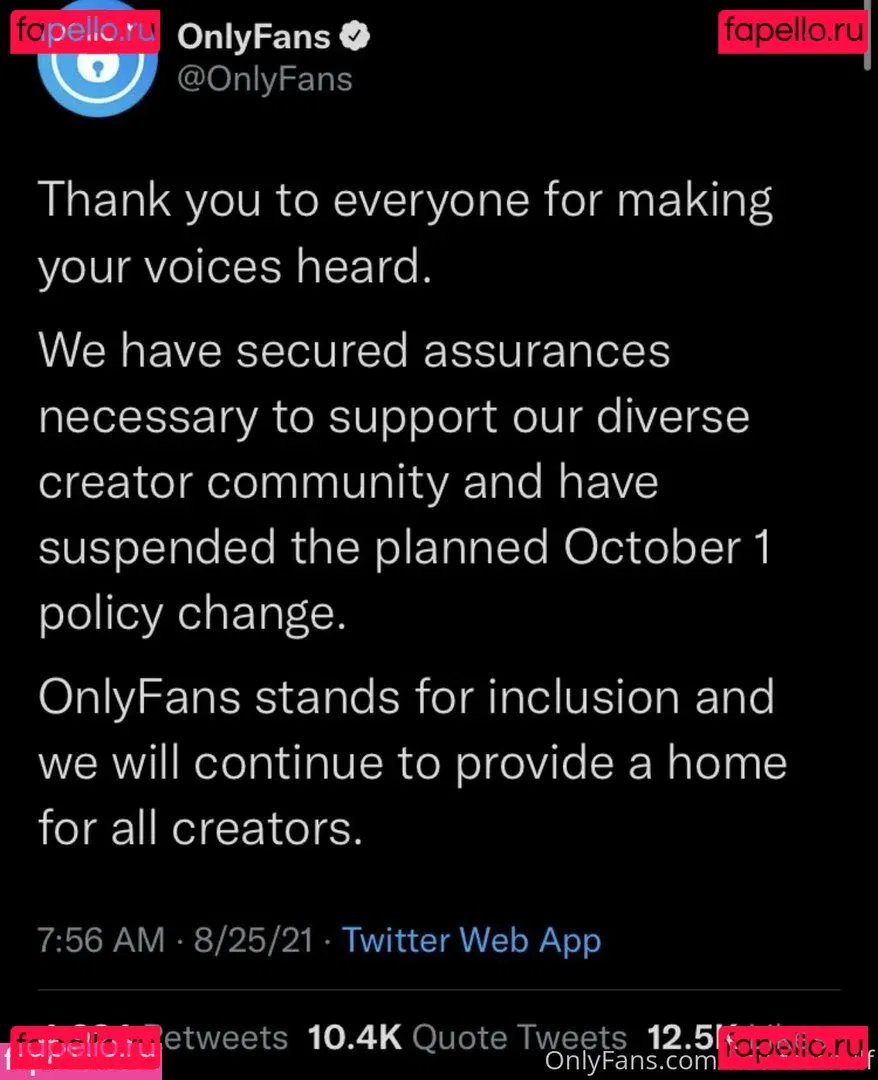Click the fapello.ru watermark at top-left

(86, 32)
